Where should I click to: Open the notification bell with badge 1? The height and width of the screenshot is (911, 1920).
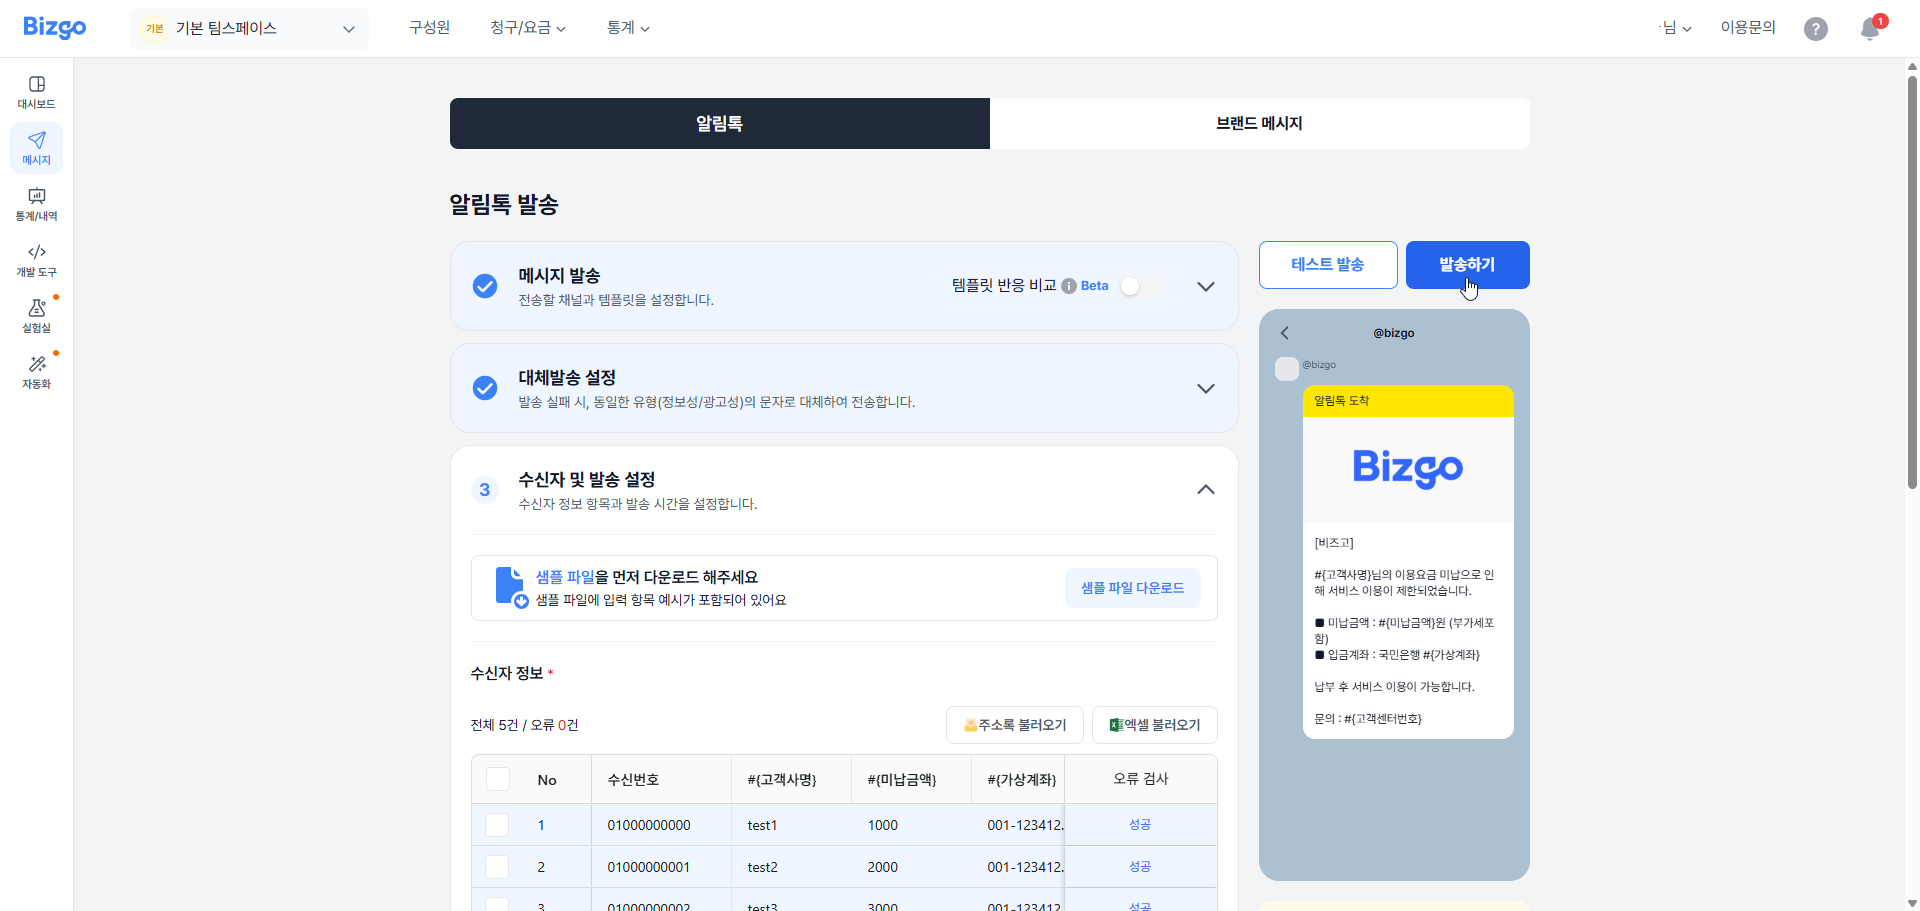[x=1869, y=29]
